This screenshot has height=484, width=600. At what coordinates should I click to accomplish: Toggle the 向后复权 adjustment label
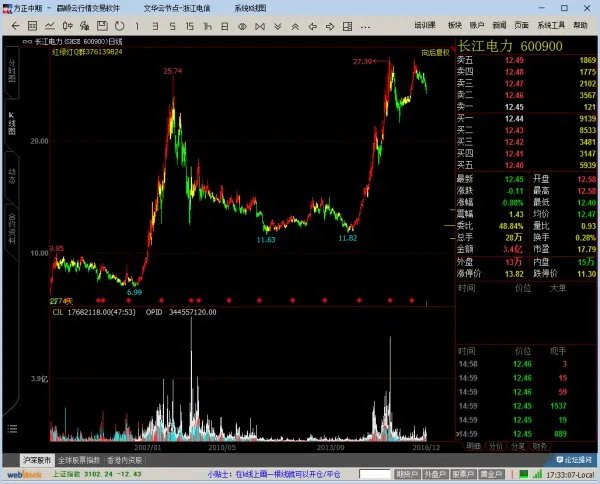click(435, 53)
